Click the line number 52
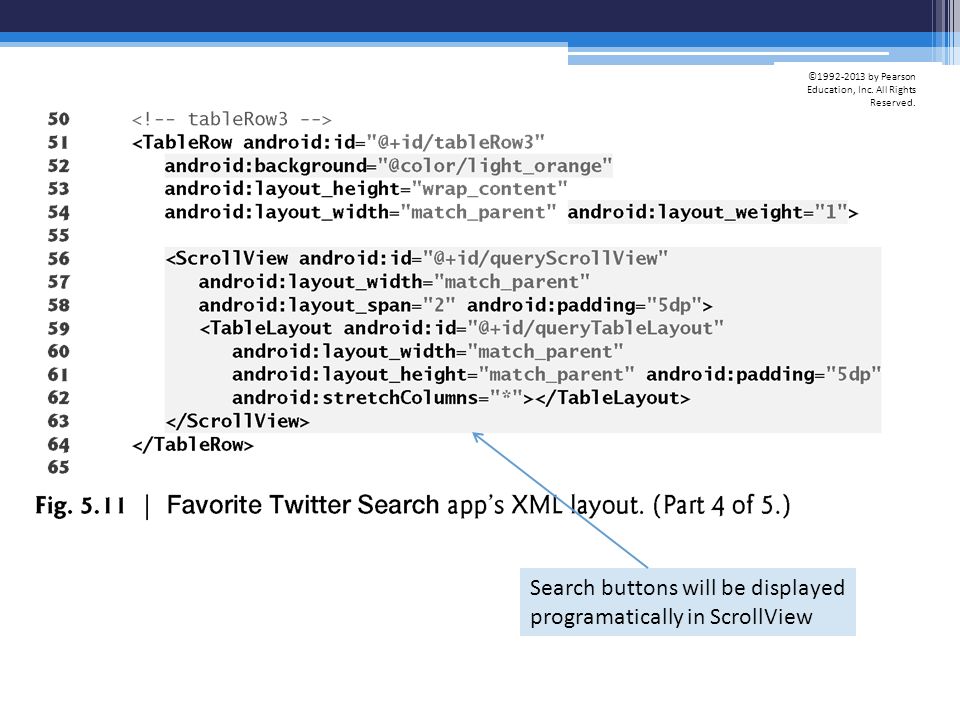This screenshot has width=960, height=720. tap(59, 165)
